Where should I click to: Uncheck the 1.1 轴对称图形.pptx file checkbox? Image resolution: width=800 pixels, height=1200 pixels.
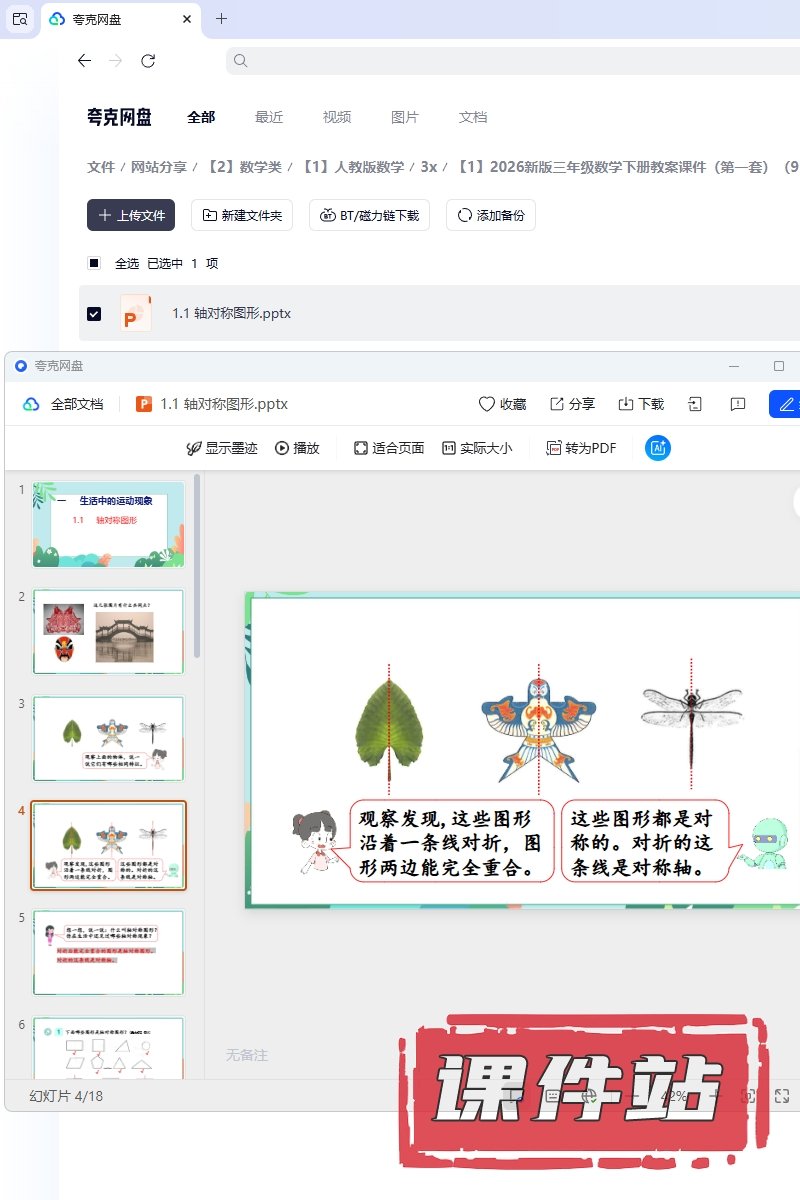pos(94,313)
